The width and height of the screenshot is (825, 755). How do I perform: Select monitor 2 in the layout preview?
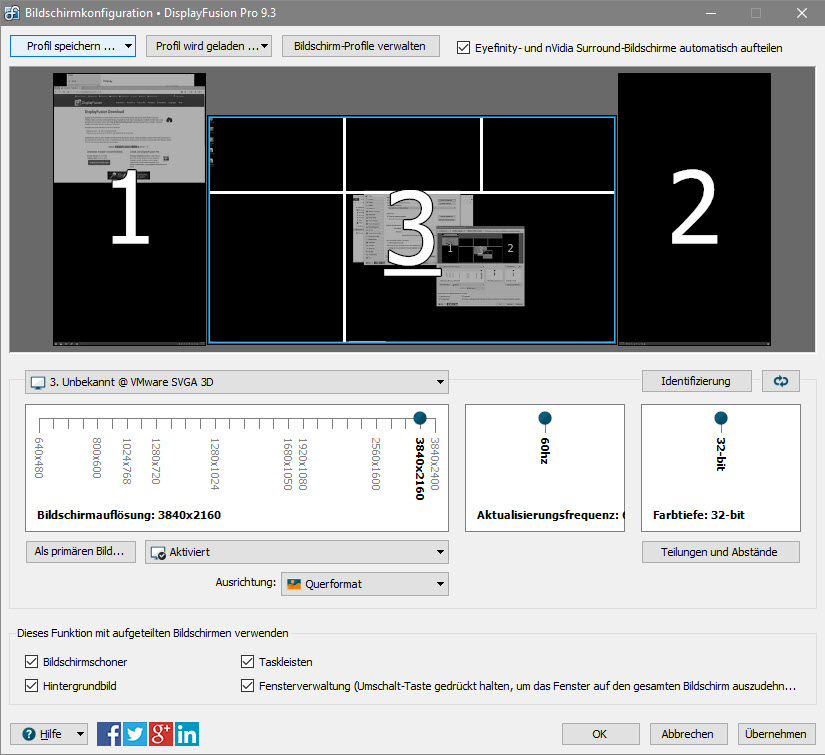[694, 208]
